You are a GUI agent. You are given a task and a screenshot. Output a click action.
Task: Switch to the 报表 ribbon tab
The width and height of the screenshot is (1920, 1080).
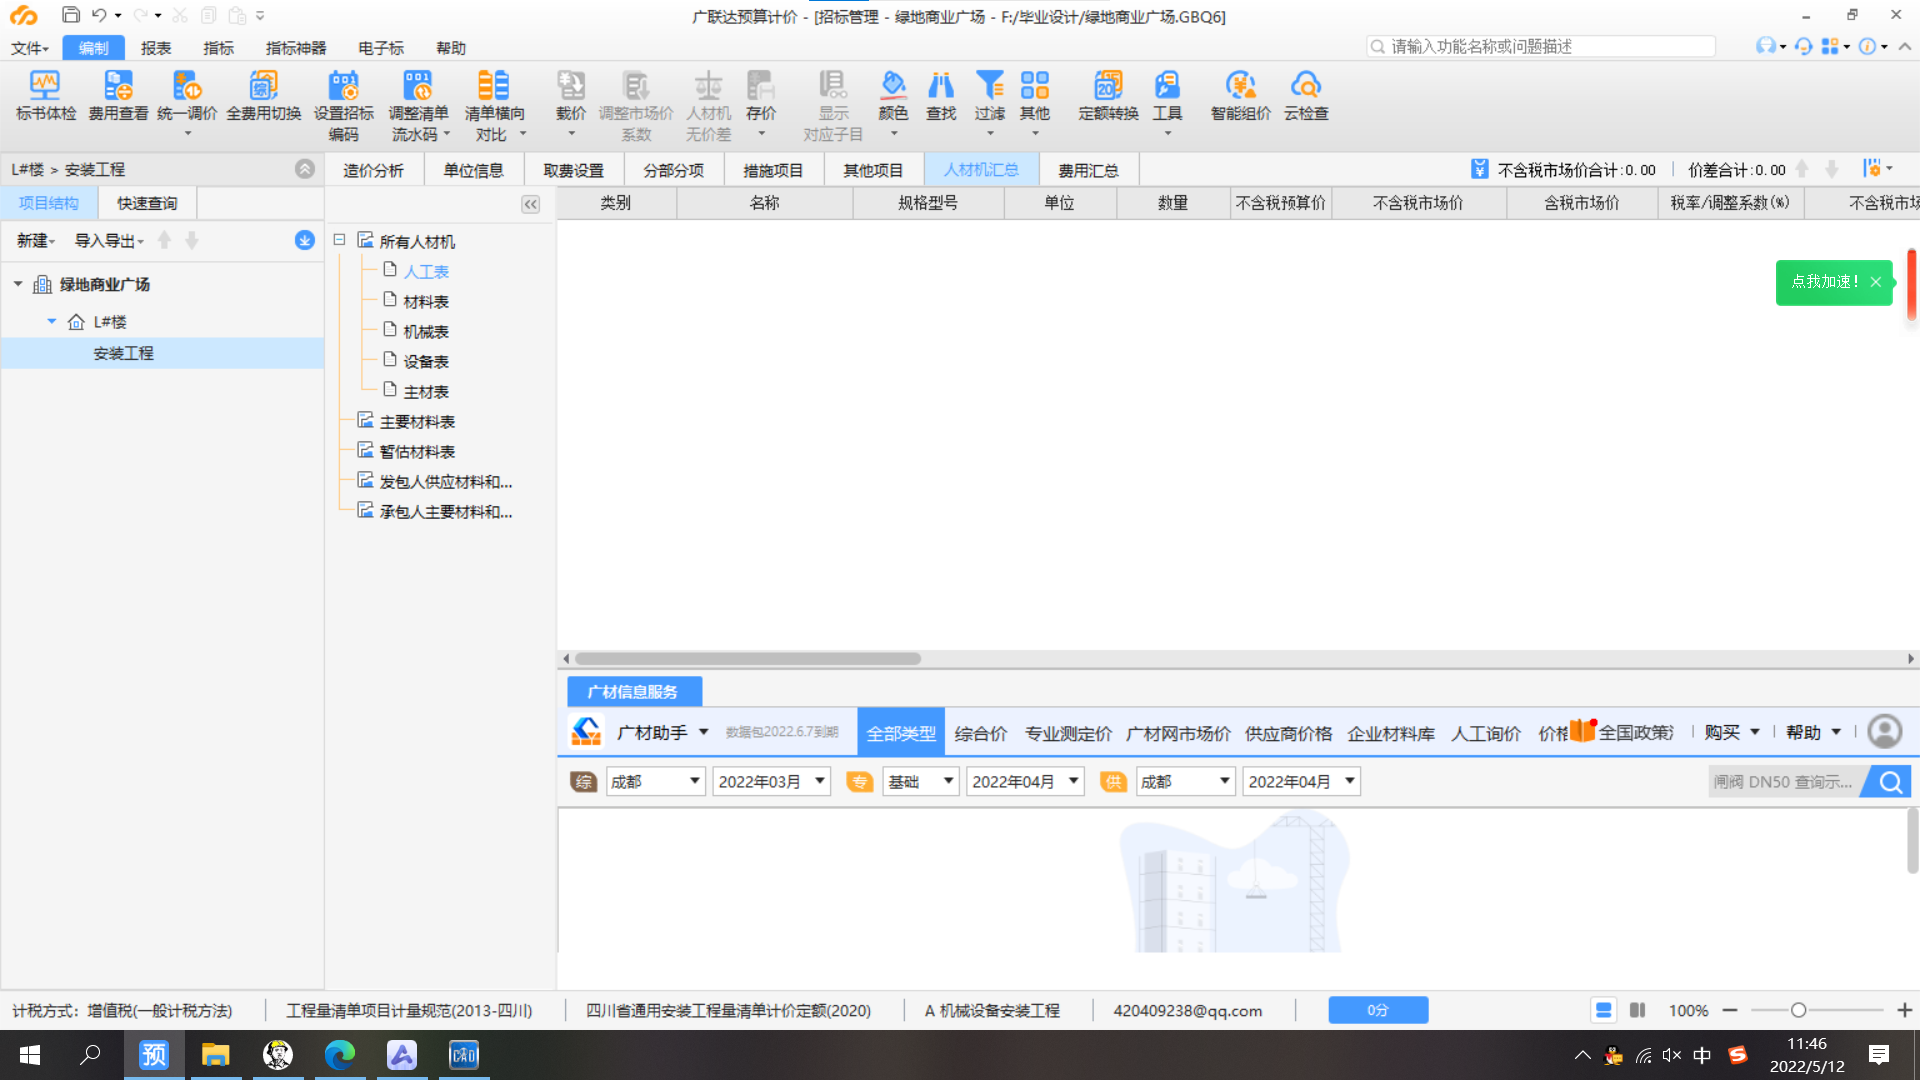click(x=156, y=48)
